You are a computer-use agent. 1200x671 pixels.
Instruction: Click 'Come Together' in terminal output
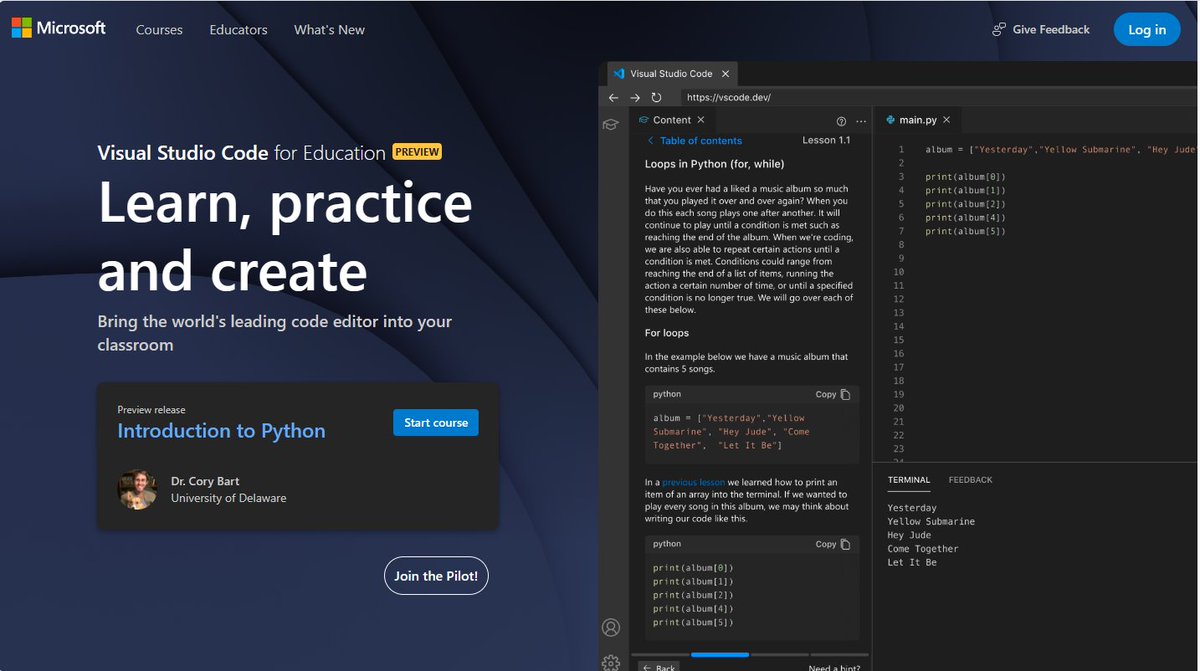pyautogui.click(x=922, y=549)
